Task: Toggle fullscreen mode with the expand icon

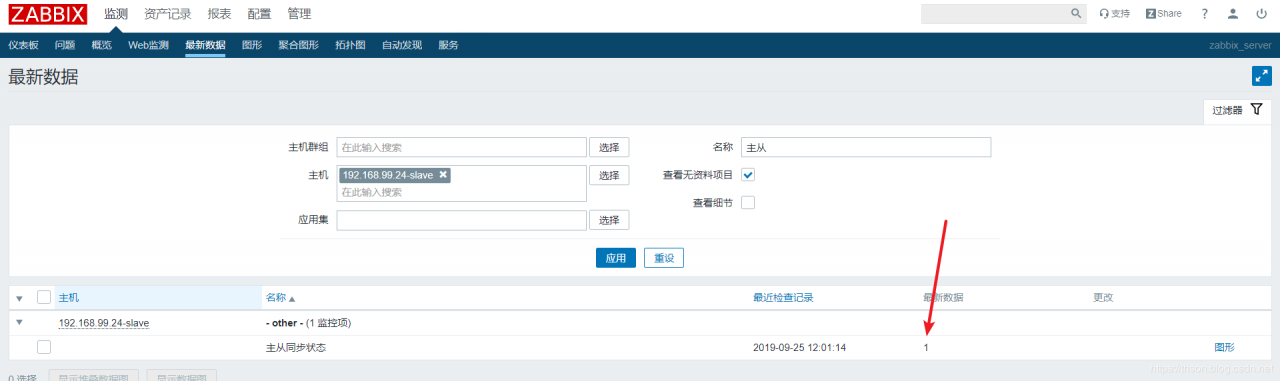Action: 1261,76
